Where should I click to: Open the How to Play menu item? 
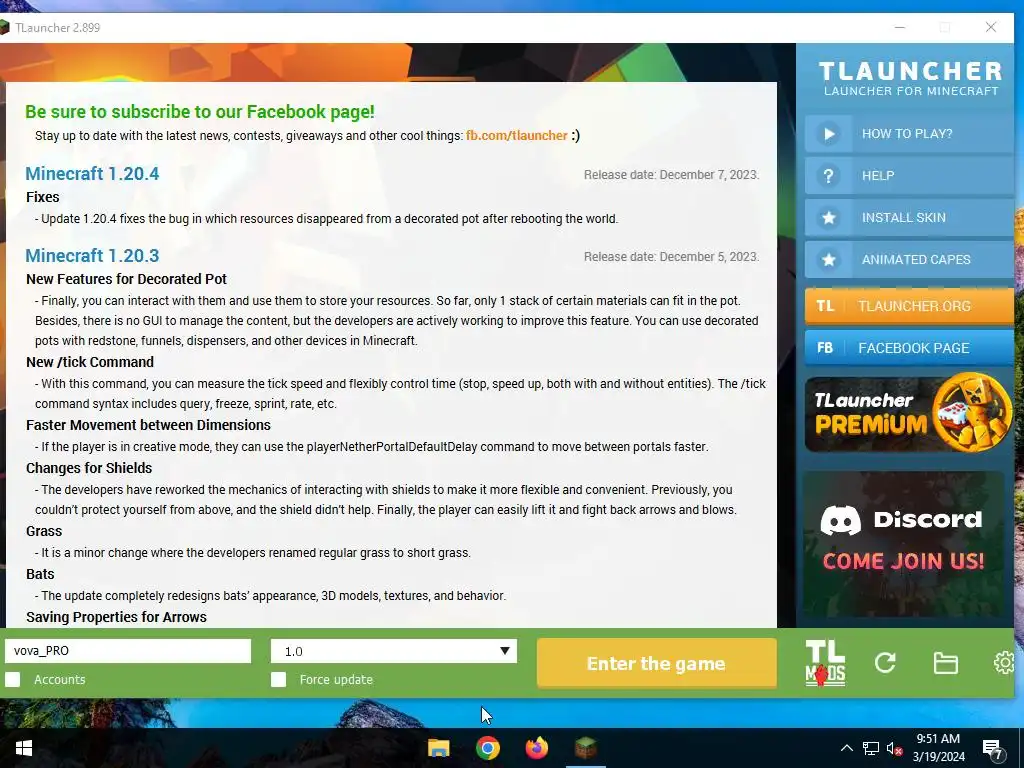(x=909, y=134)
